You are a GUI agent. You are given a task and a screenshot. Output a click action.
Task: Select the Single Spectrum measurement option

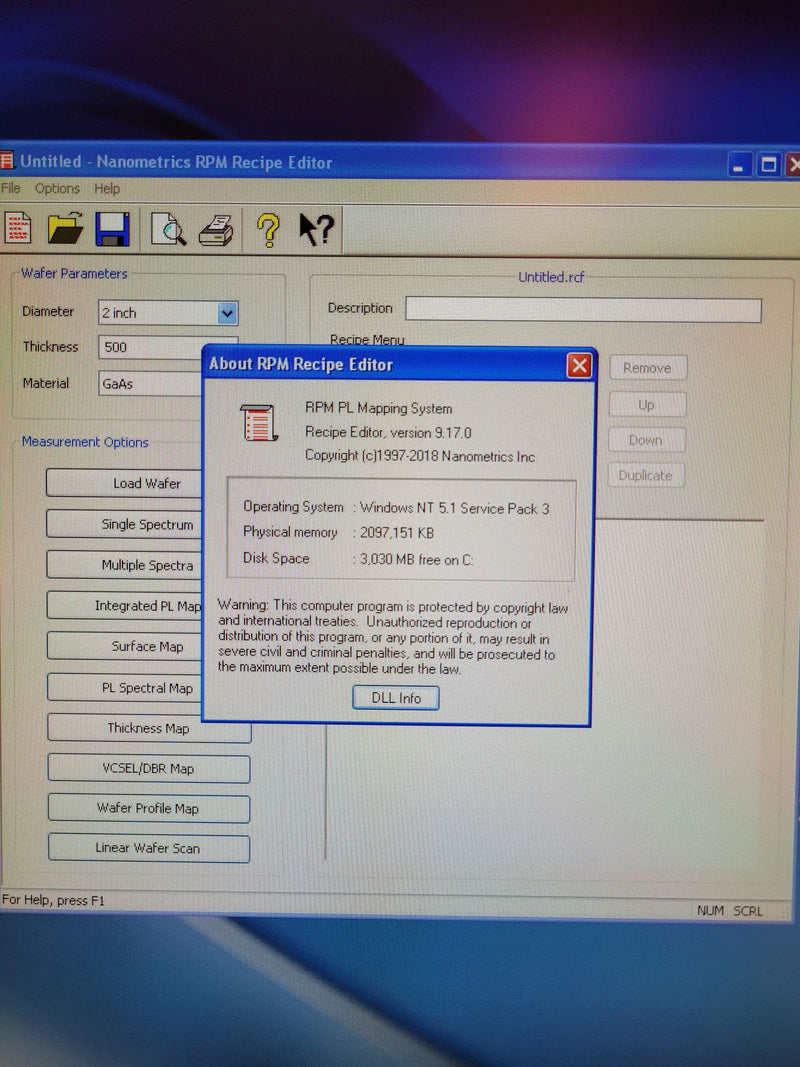click(x=146, y=524)
